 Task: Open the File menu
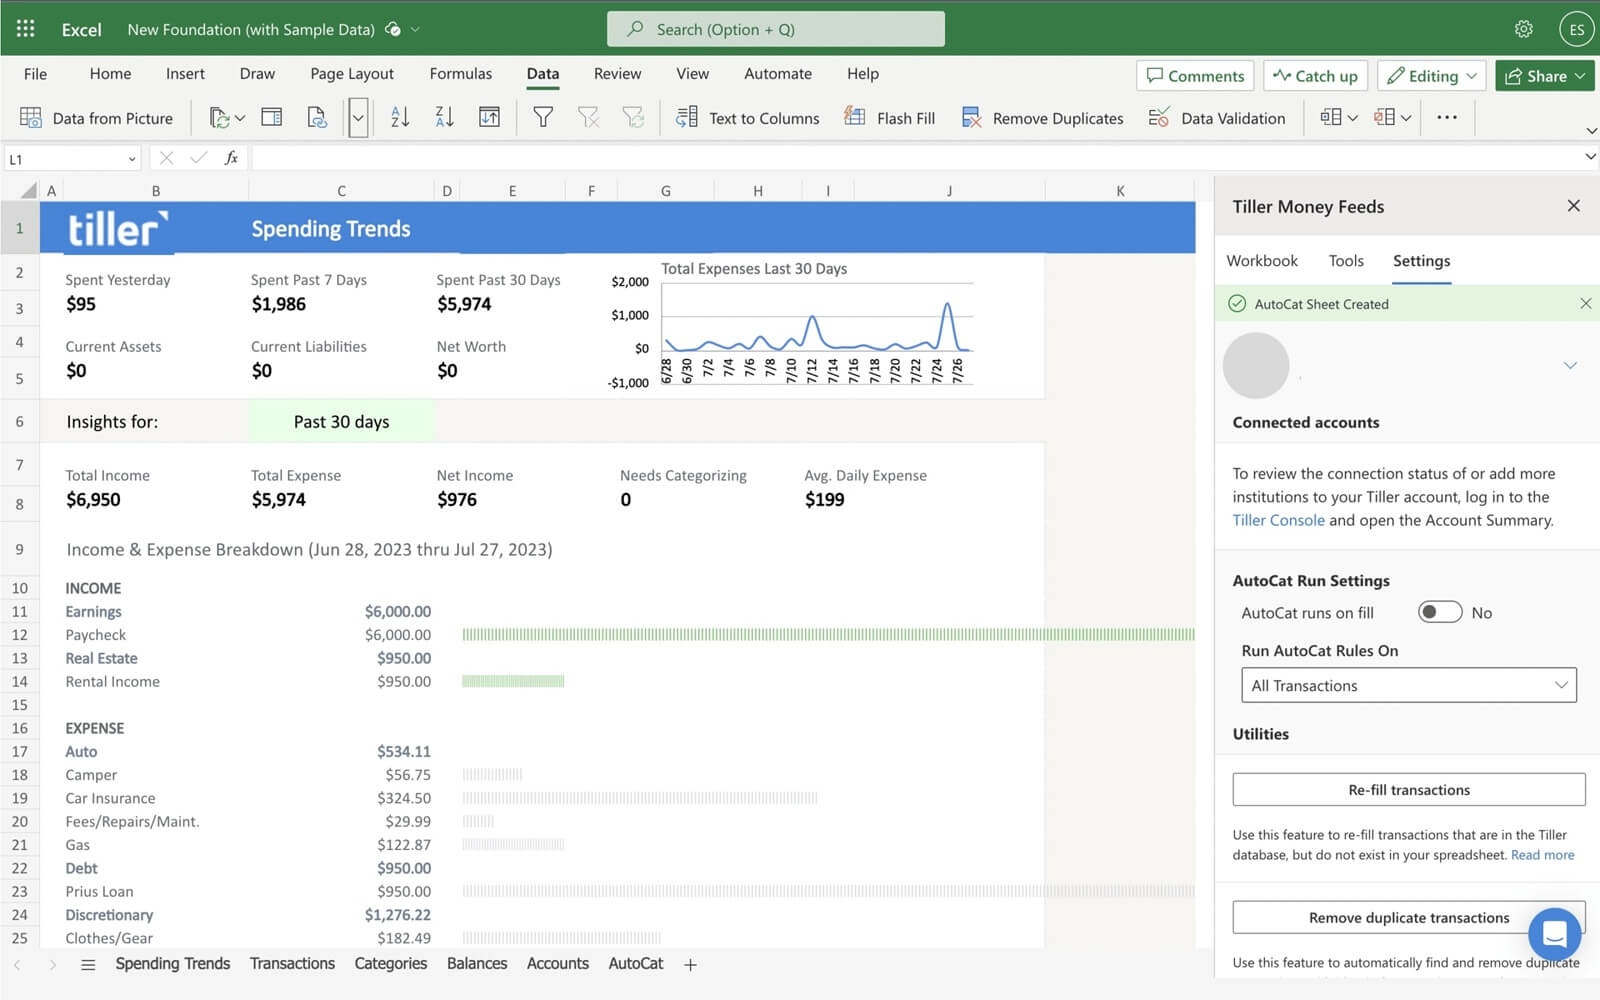(35, 74)
